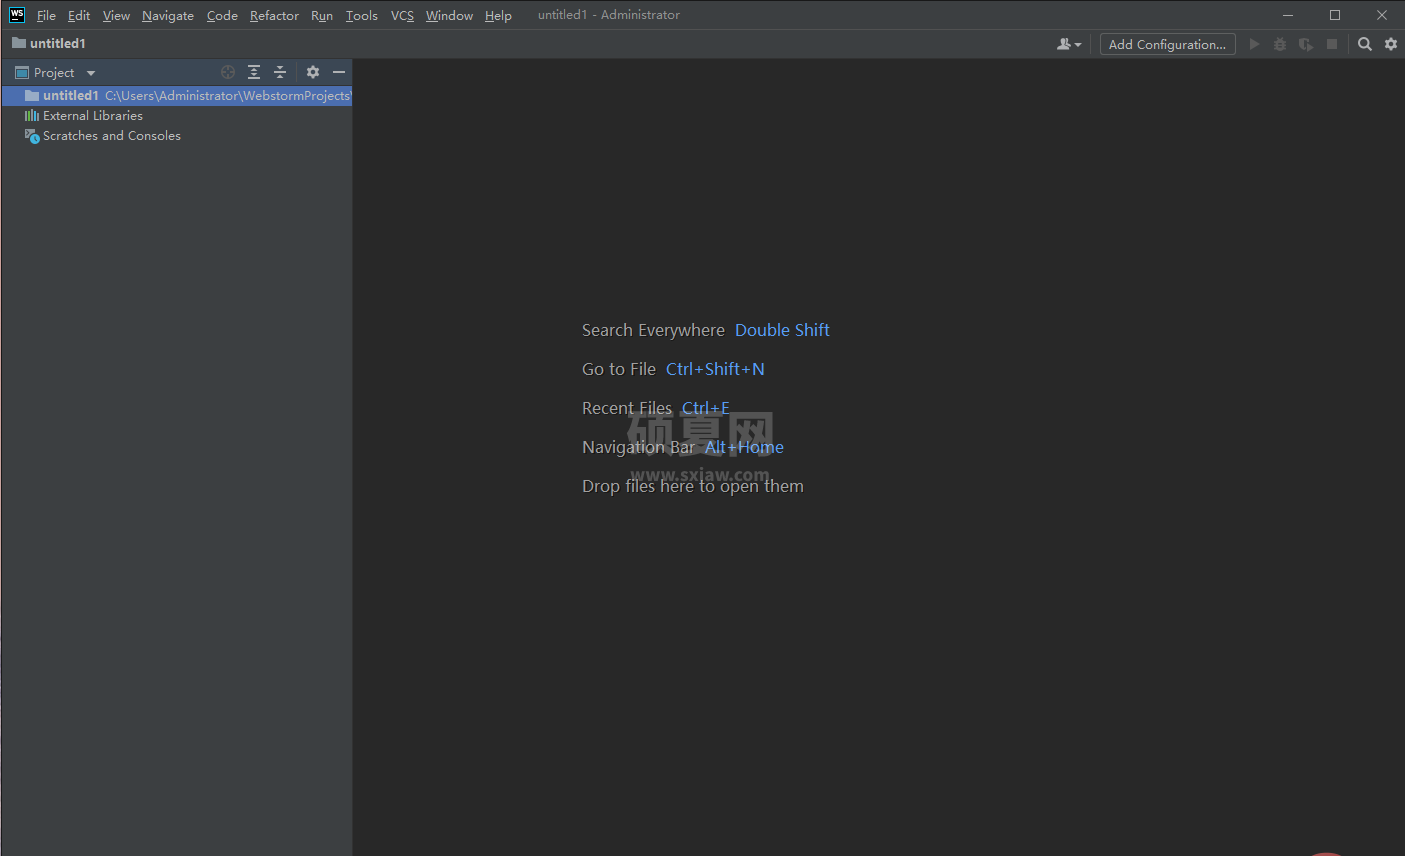Image resolution: width=1405 pixels, height=856 pixels.
Task: Click Double Shift shortcut text
Action: point(782,330)
